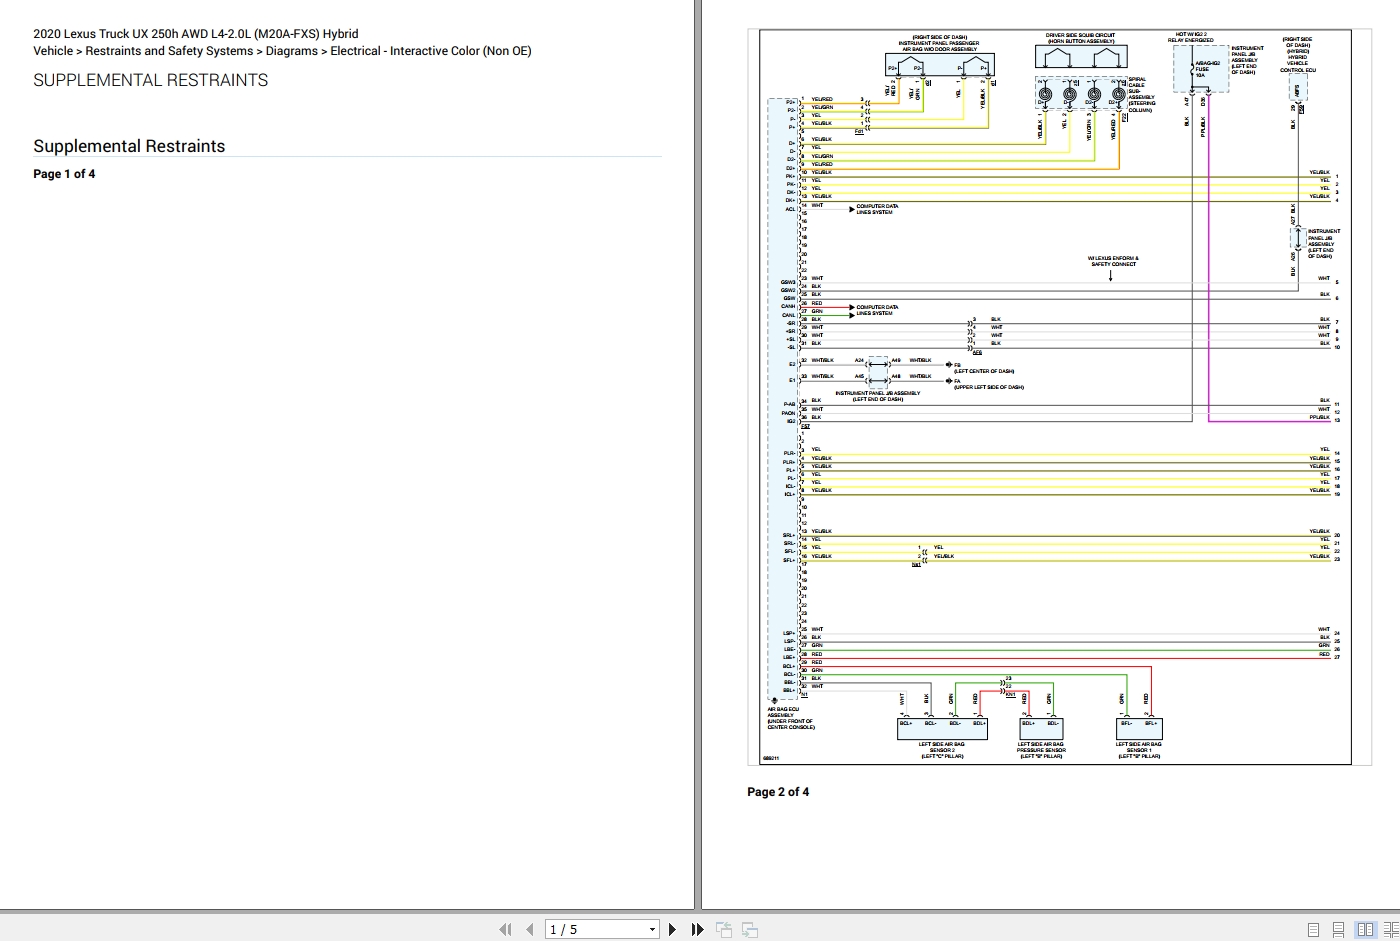Click the divider between the two pages

[x=698, y=455]
